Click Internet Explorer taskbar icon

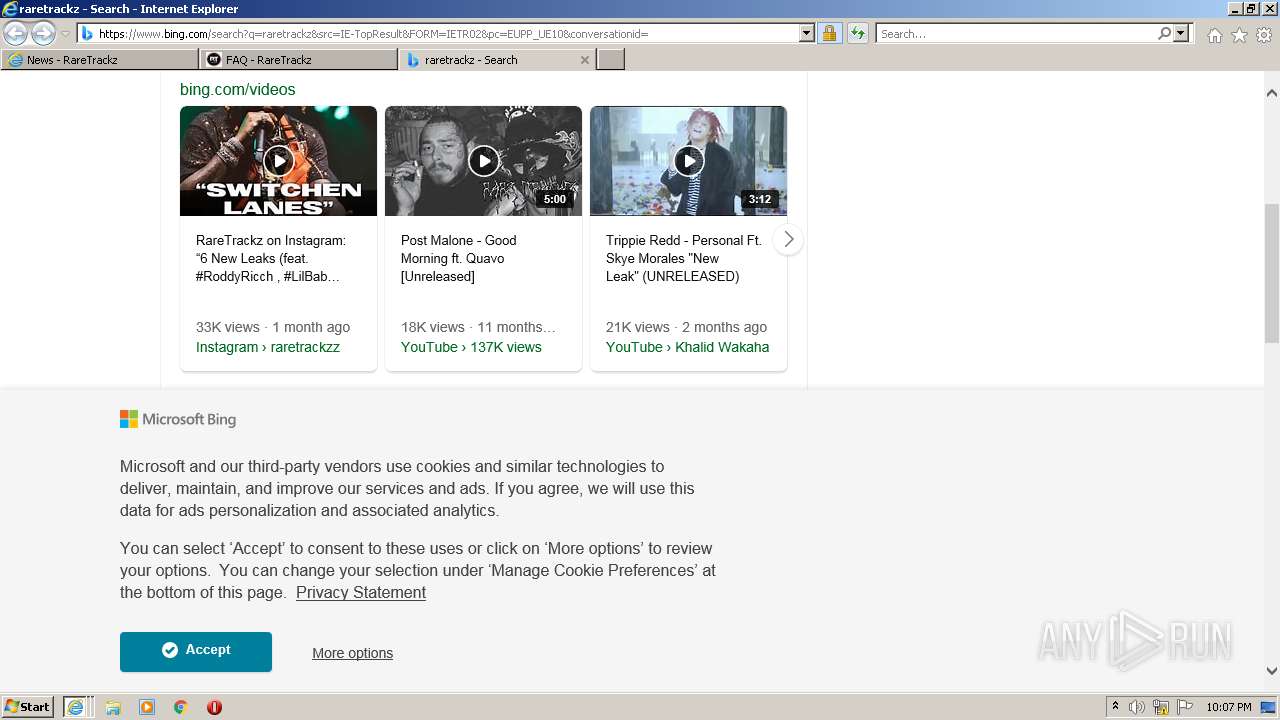(x=76, y=707)
